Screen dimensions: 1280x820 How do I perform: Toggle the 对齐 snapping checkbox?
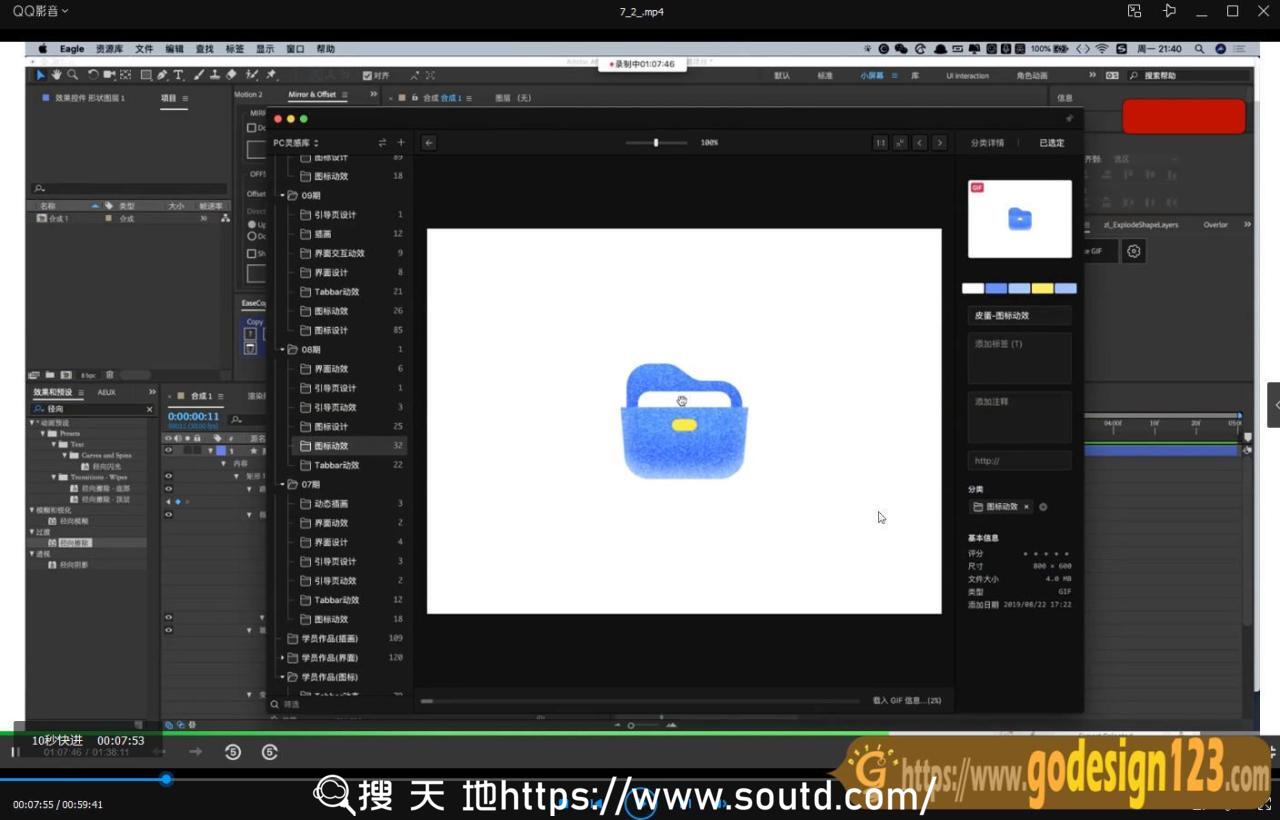tap(367, 76)
